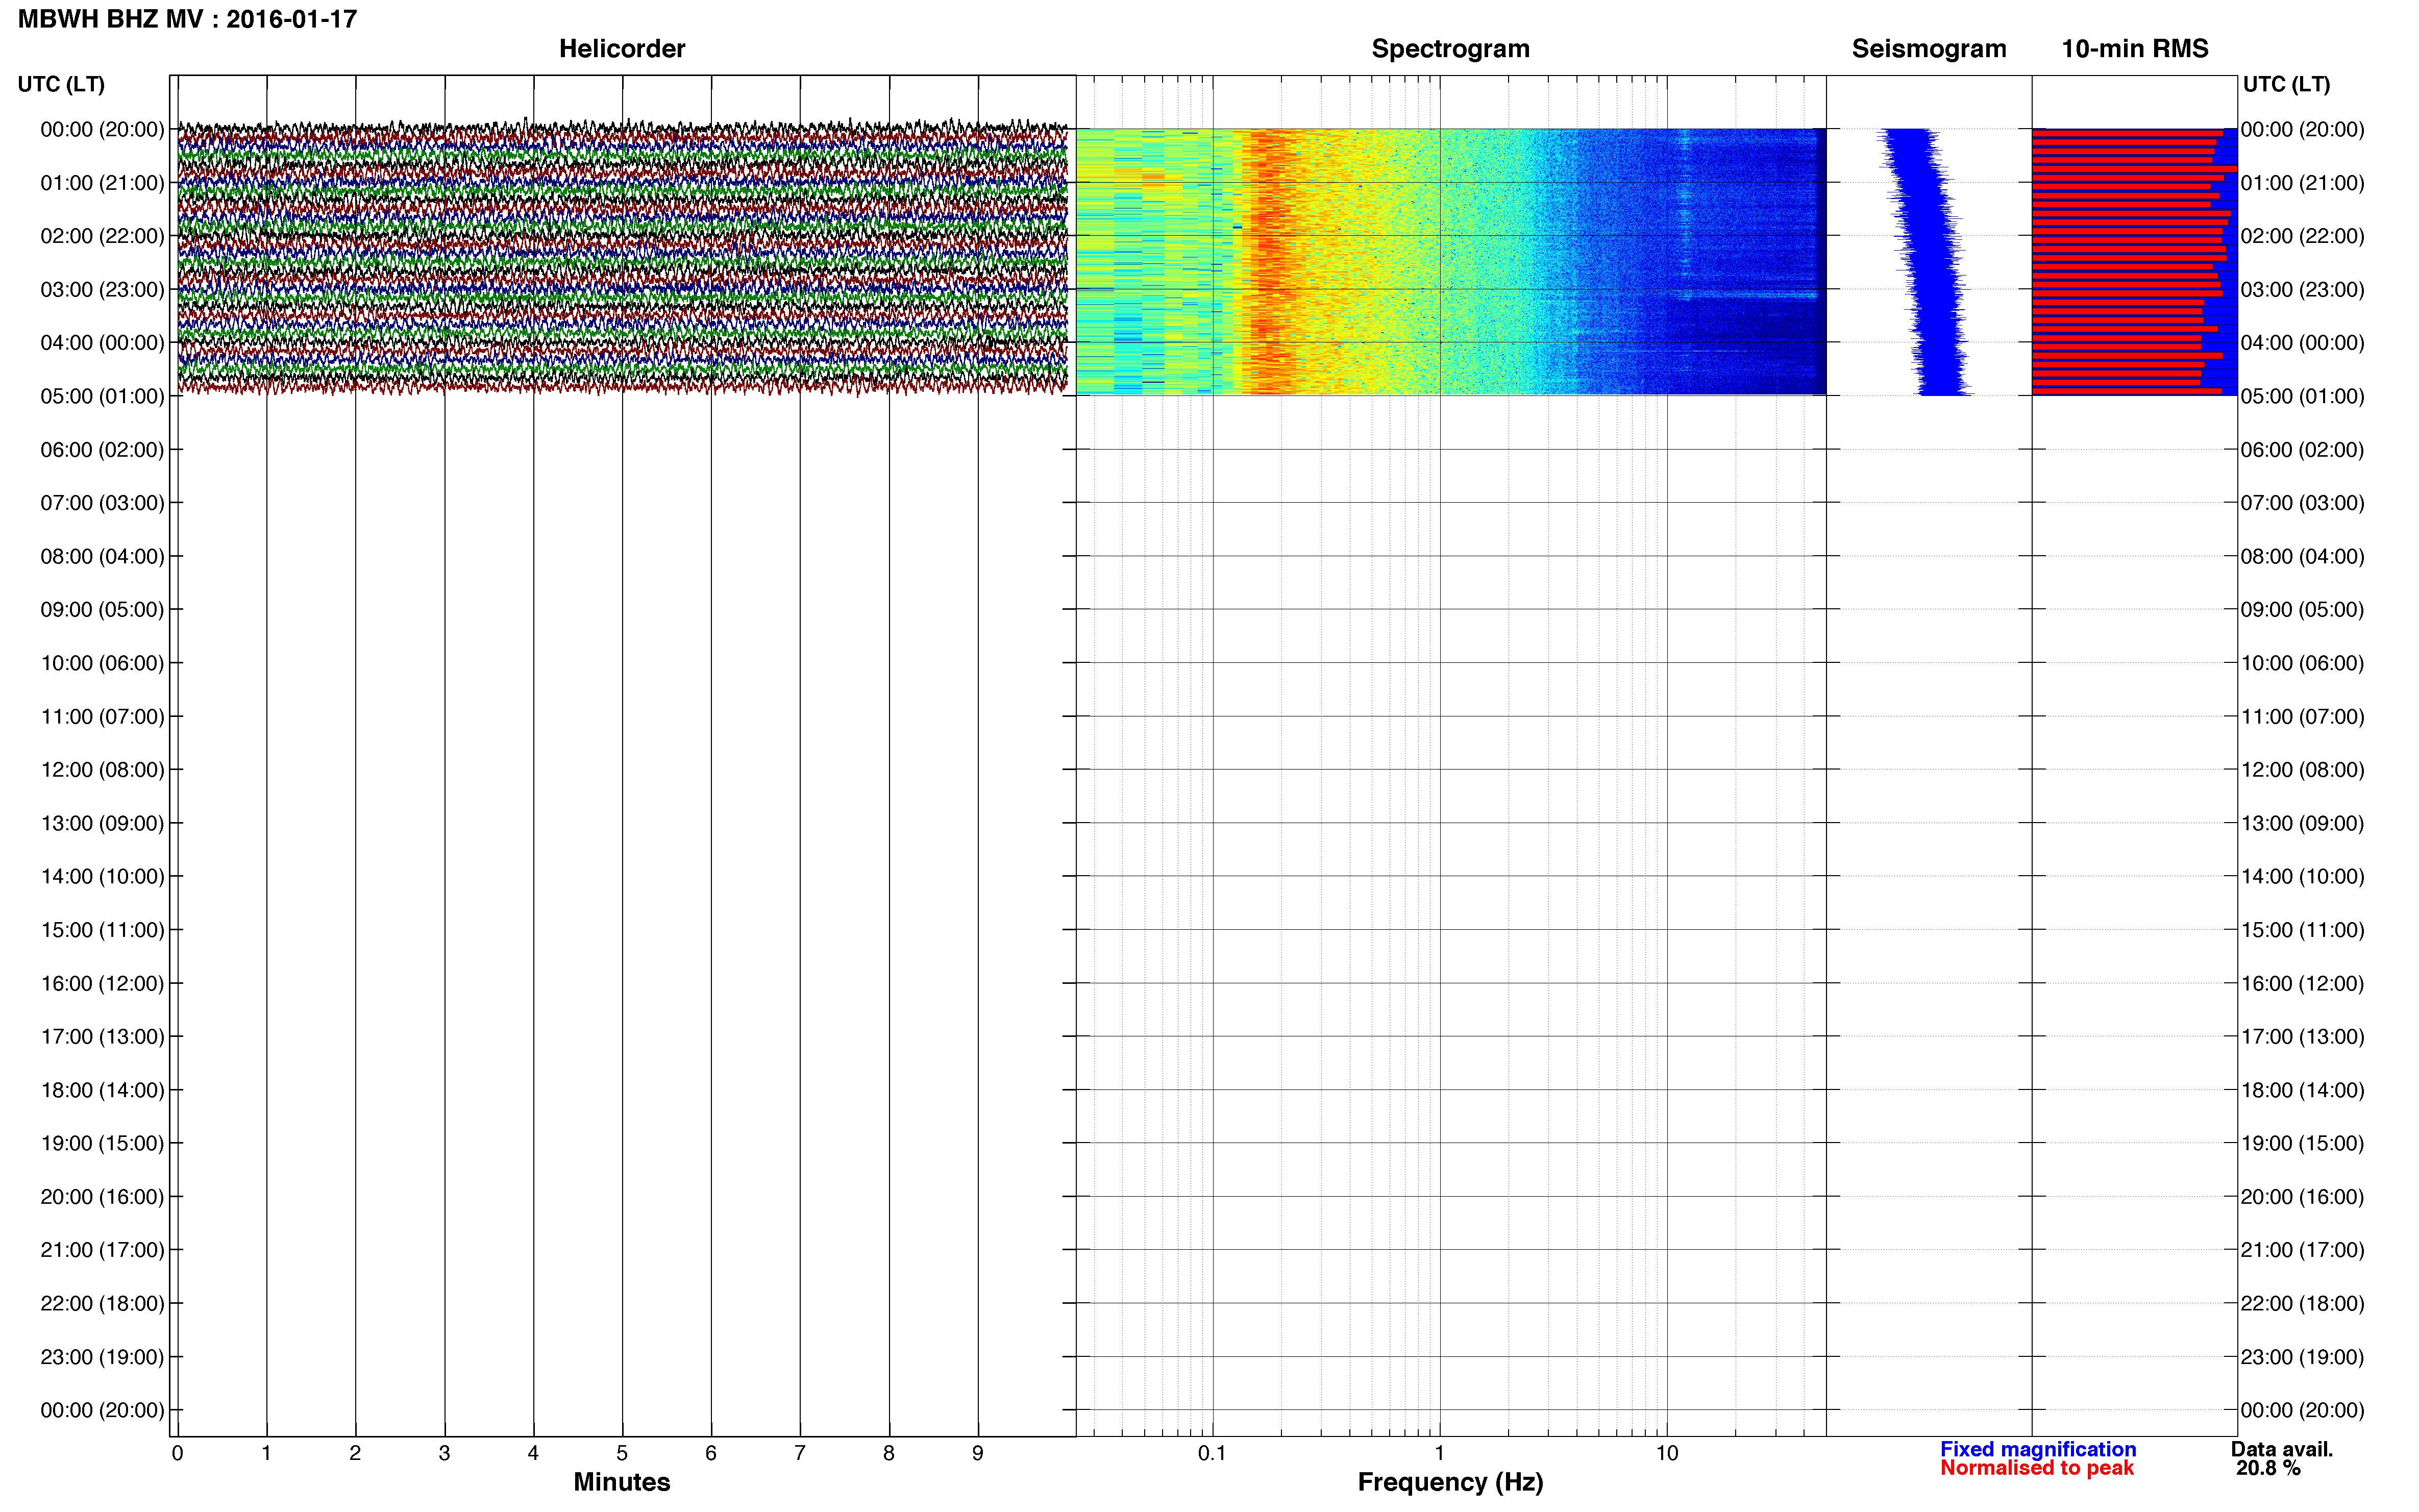Click the left 10:00 (06:00) time label
This screenshot has height=1512, width=2419.
102,663
